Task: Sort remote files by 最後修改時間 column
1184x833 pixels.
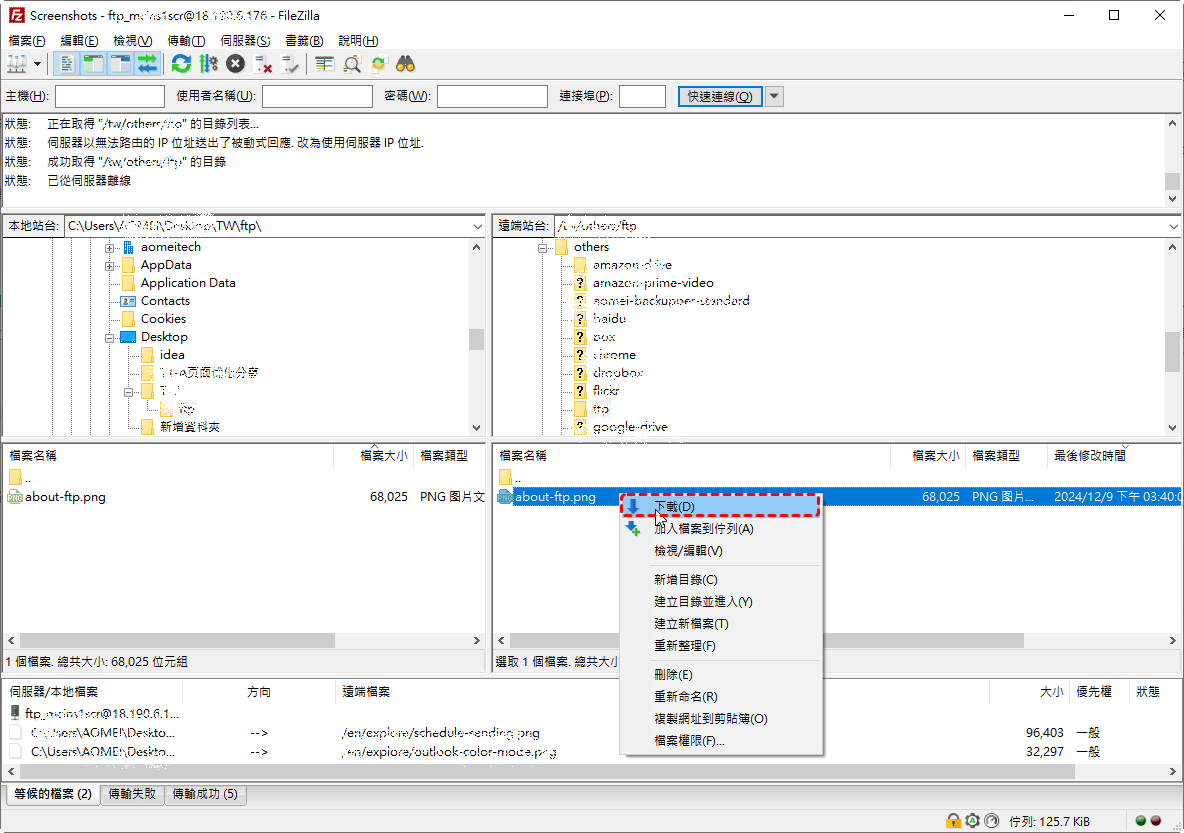Action: (1114, 455)
